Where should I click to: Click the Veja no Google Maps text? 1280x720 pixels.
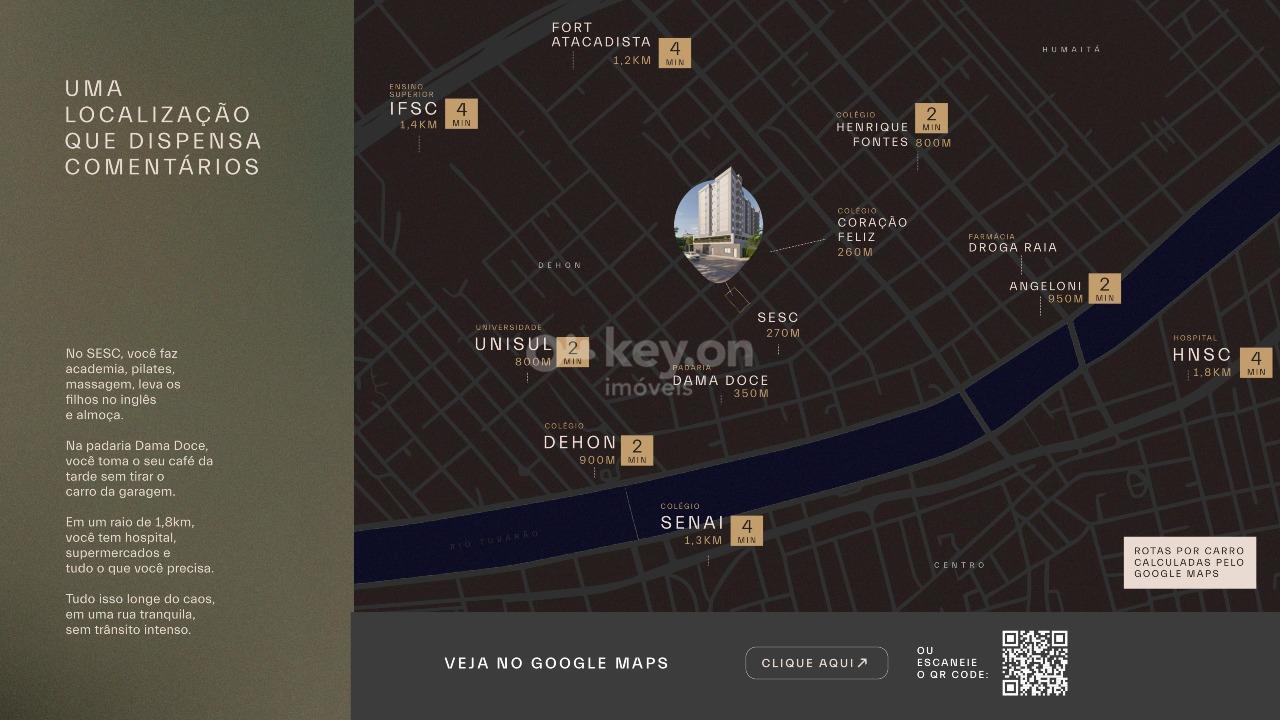pos(556,663)
